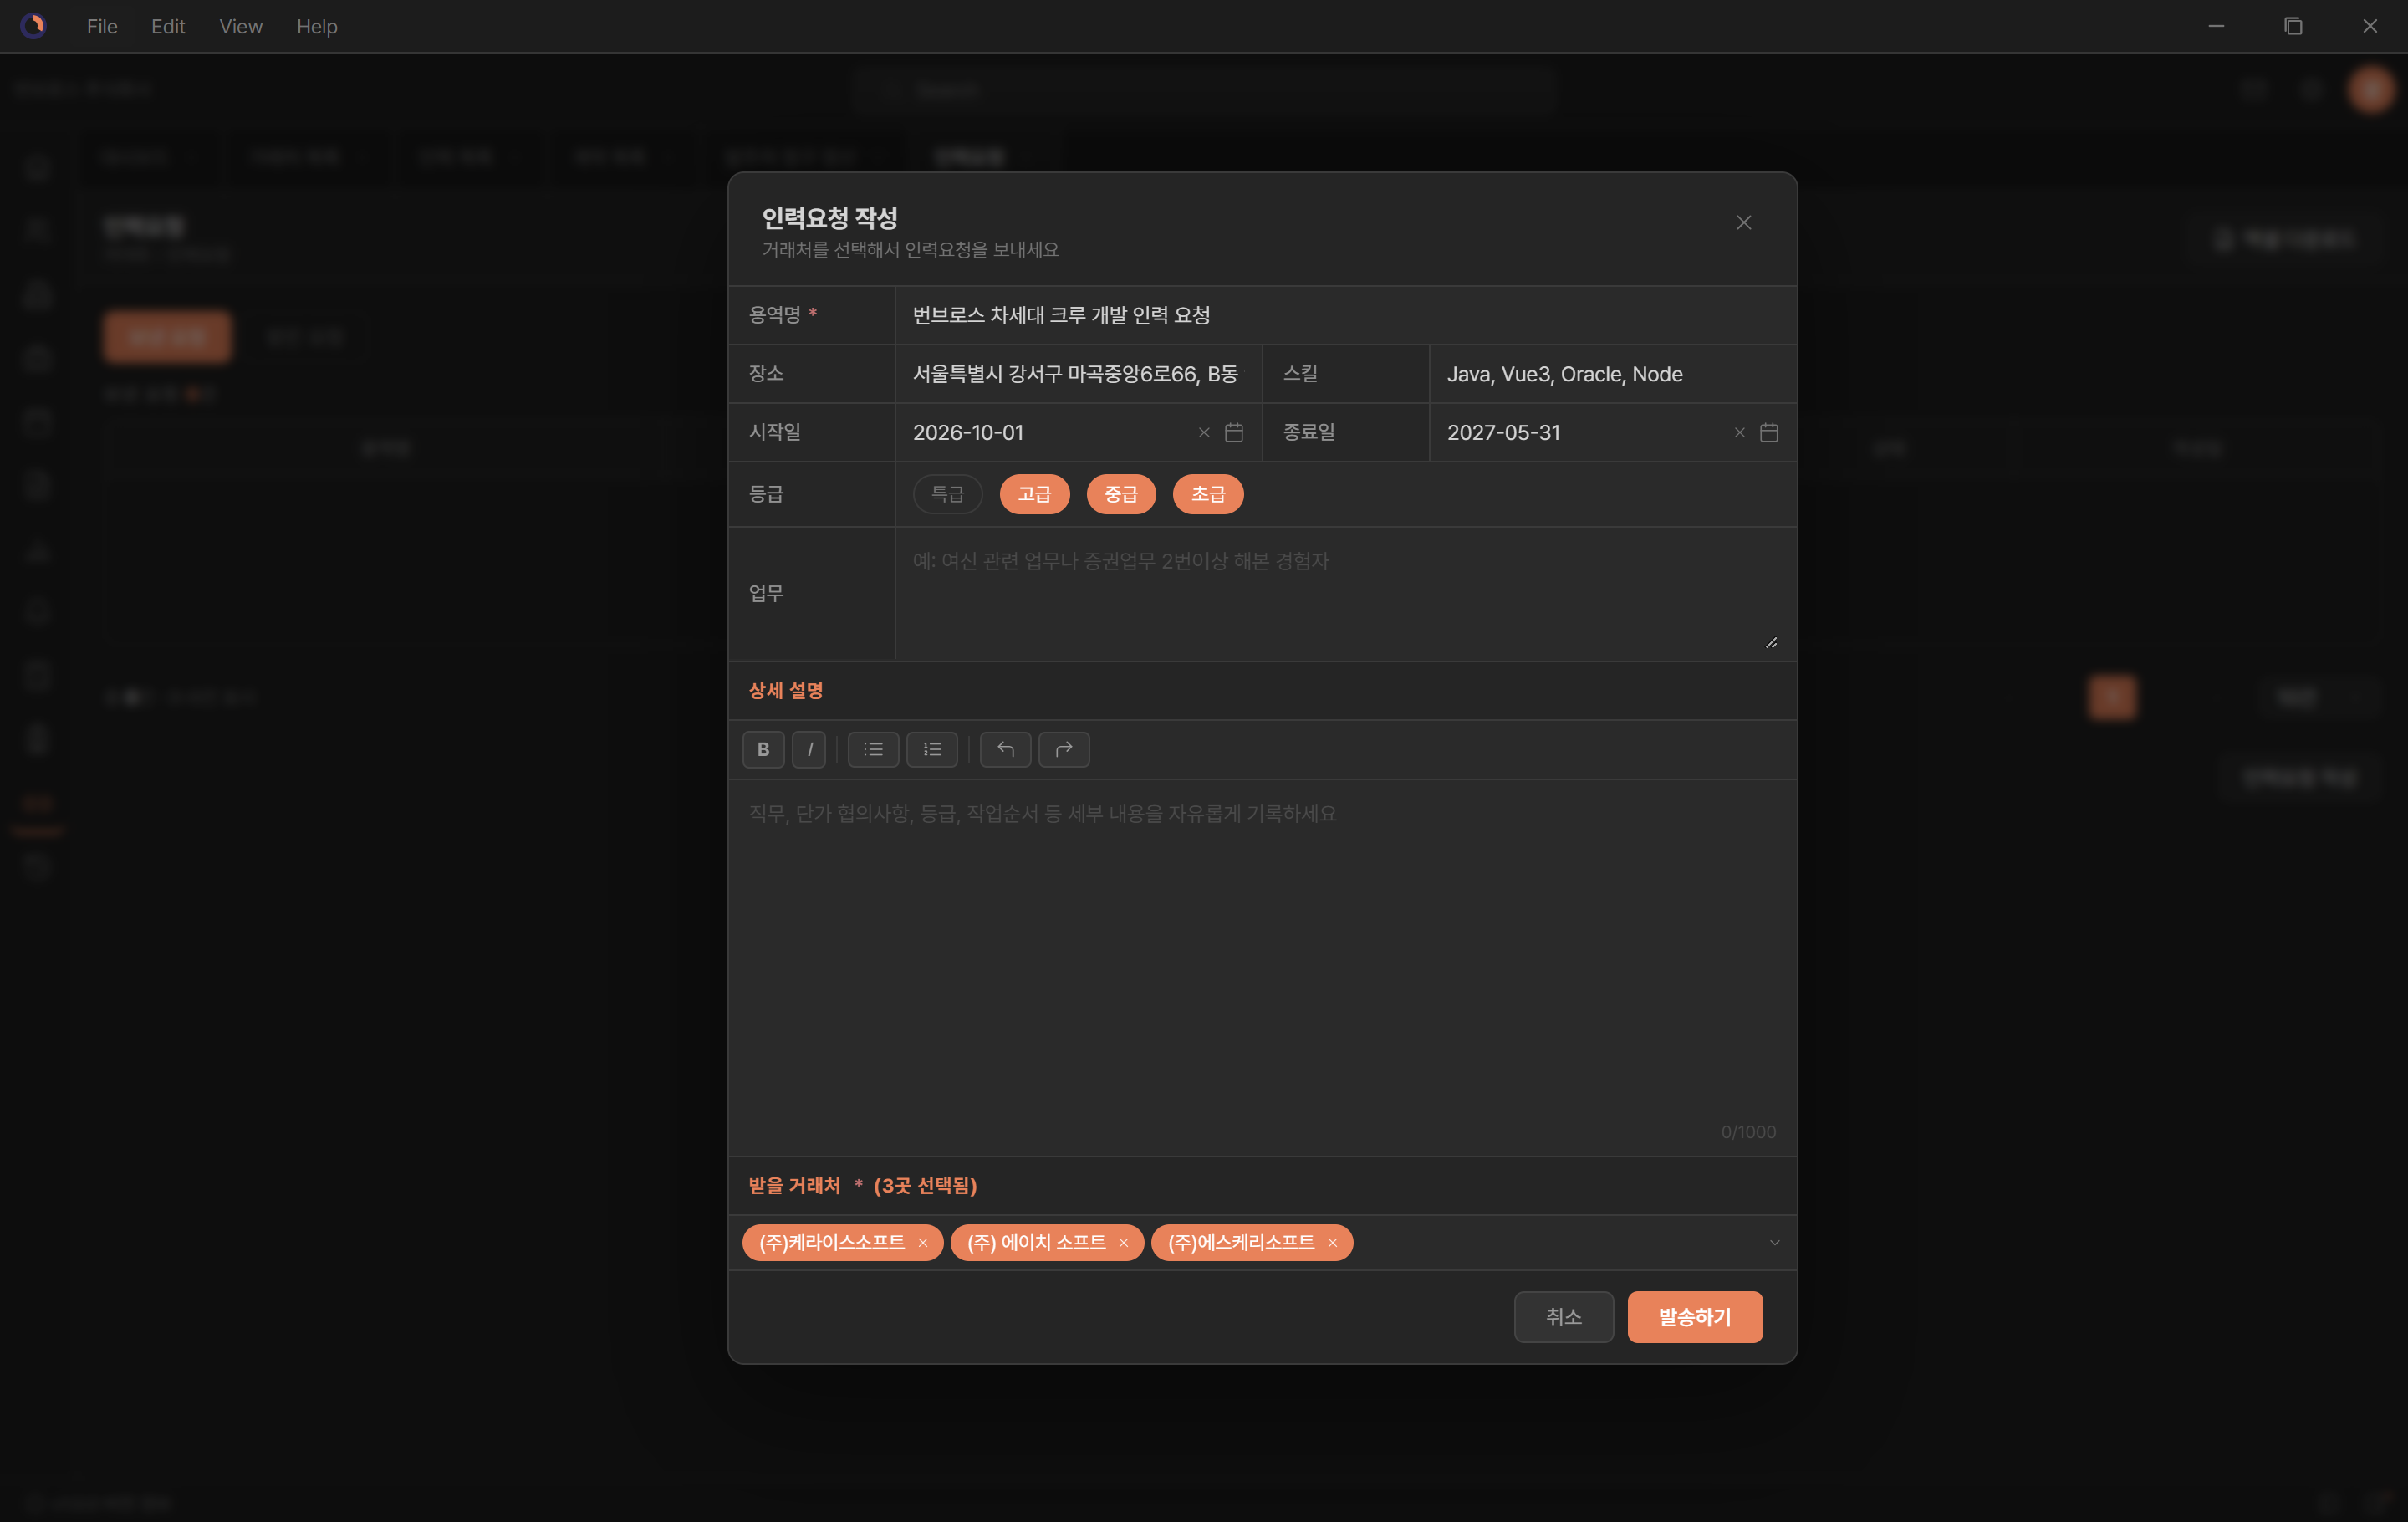Click the 상세 설명 editor body
2408x1522 pixels.
click(x=1262, y=967)
